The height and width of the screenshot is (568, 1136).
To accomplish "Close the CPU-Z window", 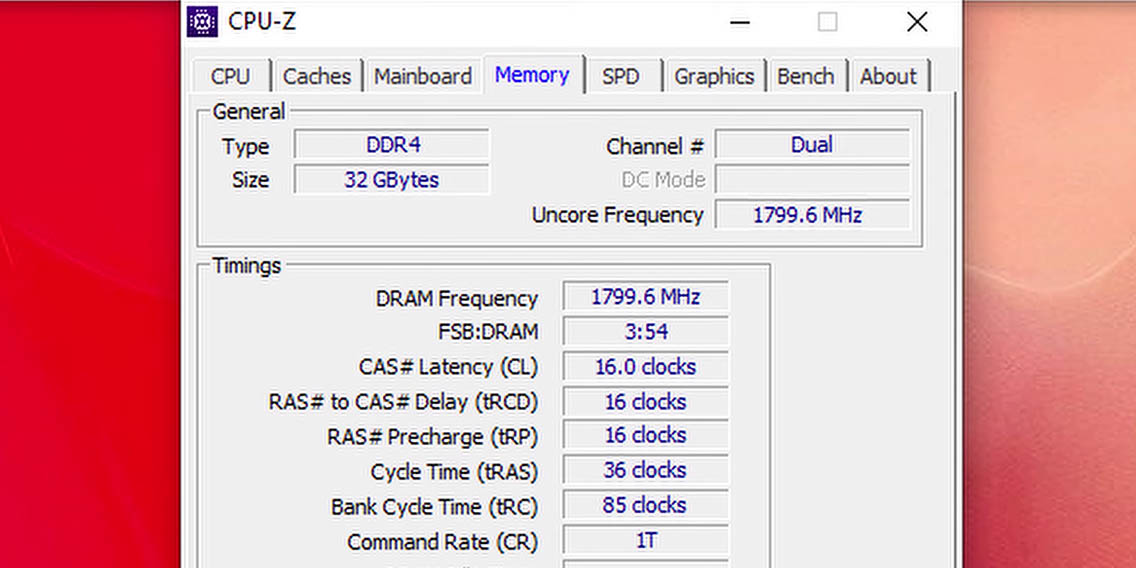I will tap(917, 22).
